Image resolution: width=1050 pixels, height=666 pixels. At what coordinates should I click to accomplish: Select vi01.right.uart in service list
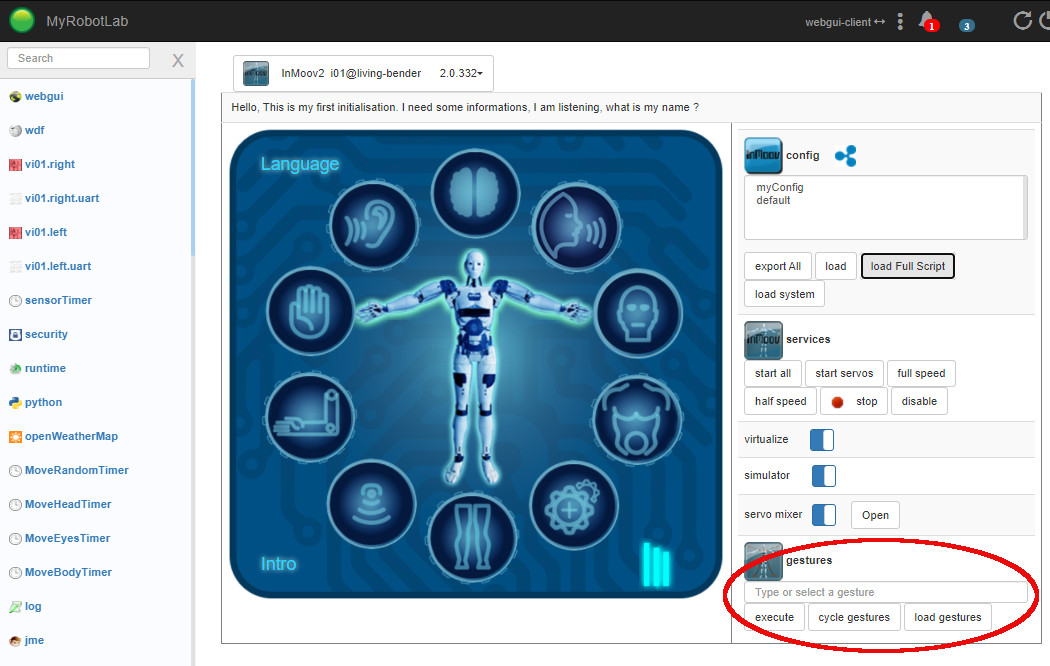pyautogui.click(x=62, y=199)
